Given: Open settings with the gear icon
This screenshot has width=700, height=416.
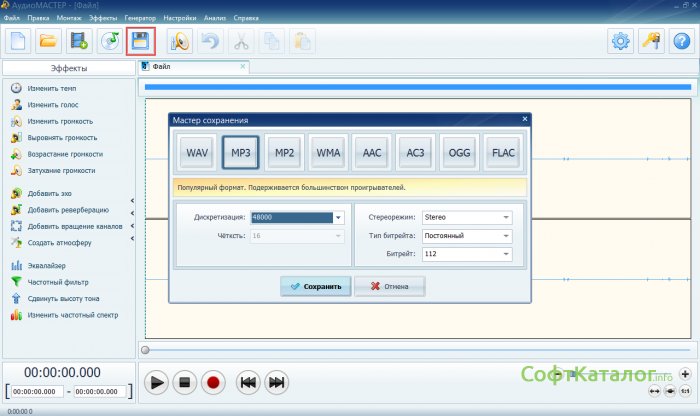Looking at the screenshot, I should (622, 41).
